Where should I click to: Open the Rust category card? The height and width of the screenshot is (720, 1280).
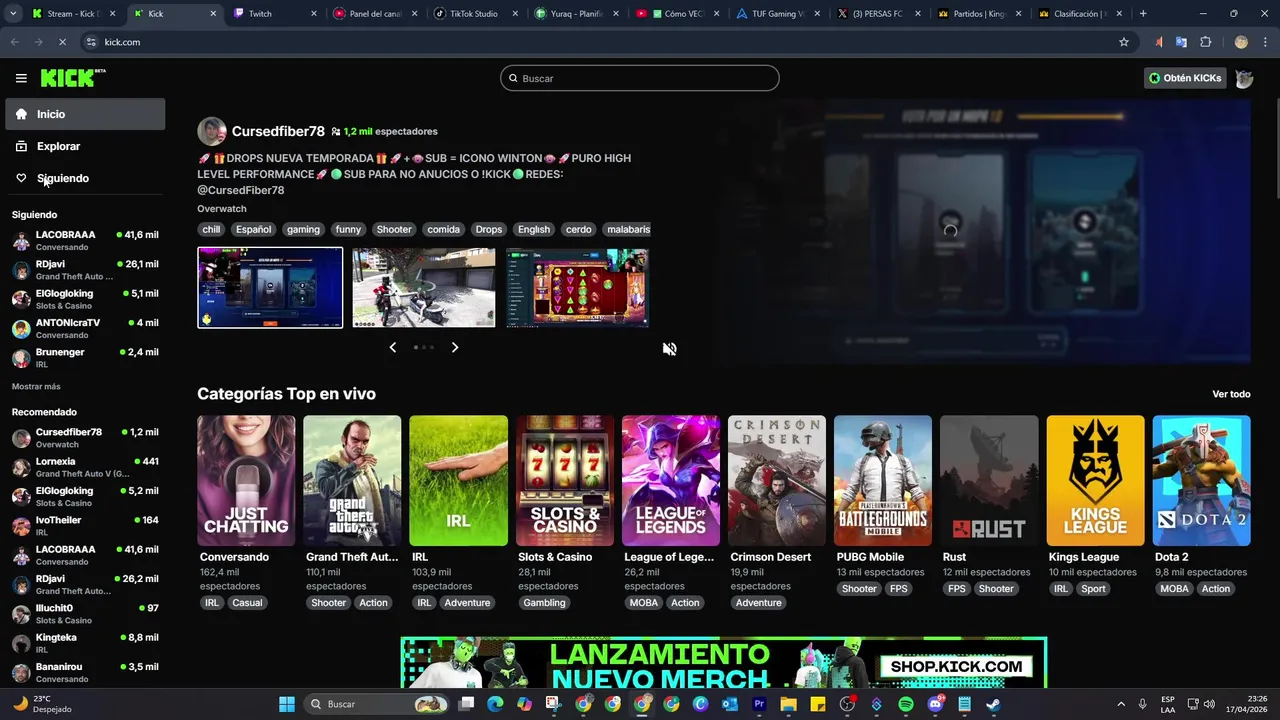click(989, 481)
